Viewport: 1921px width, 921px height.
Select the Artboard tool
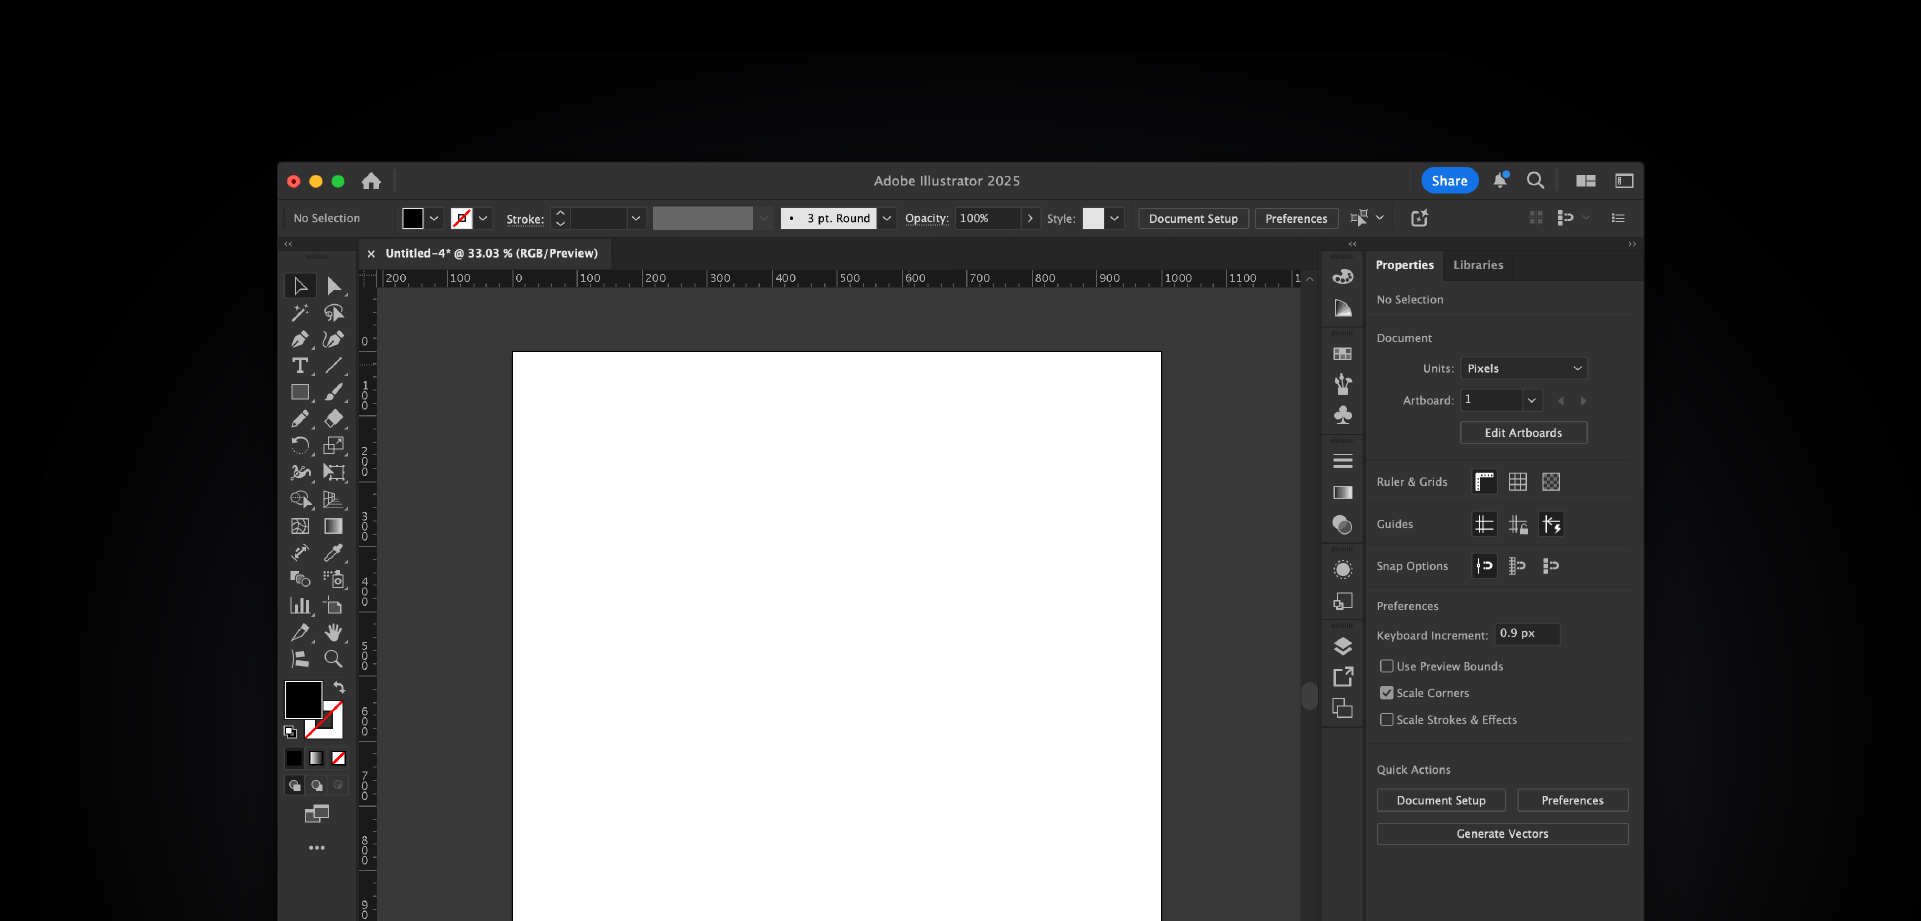334,606
